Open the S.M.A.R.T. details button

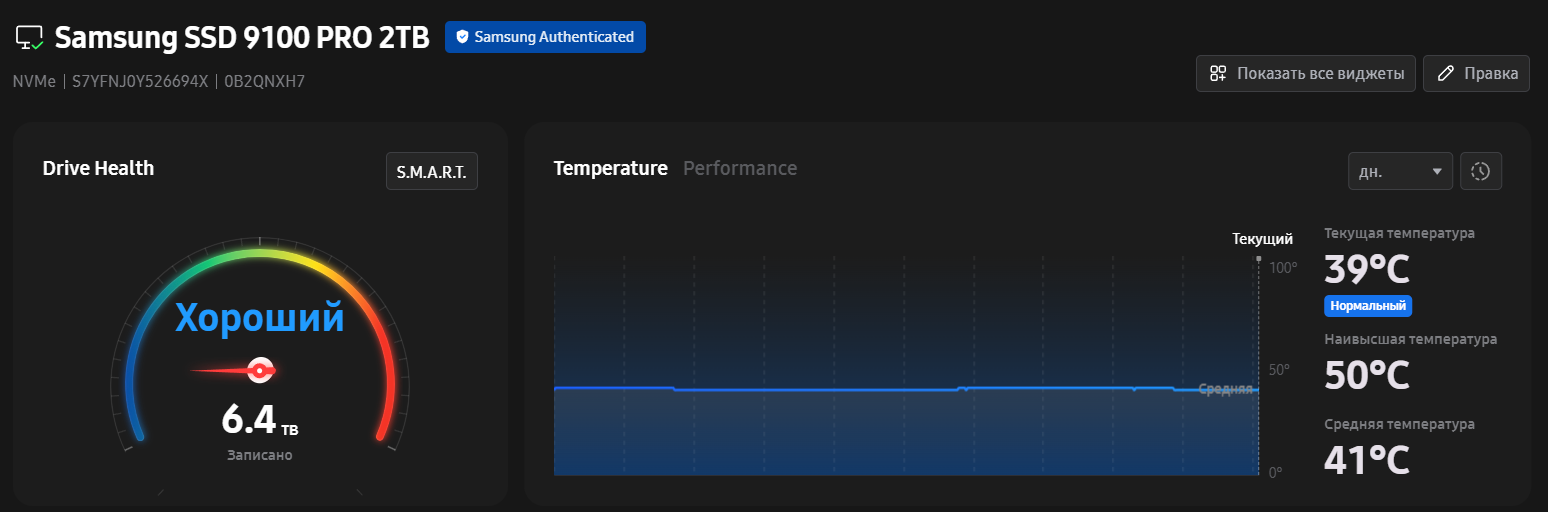431,171
